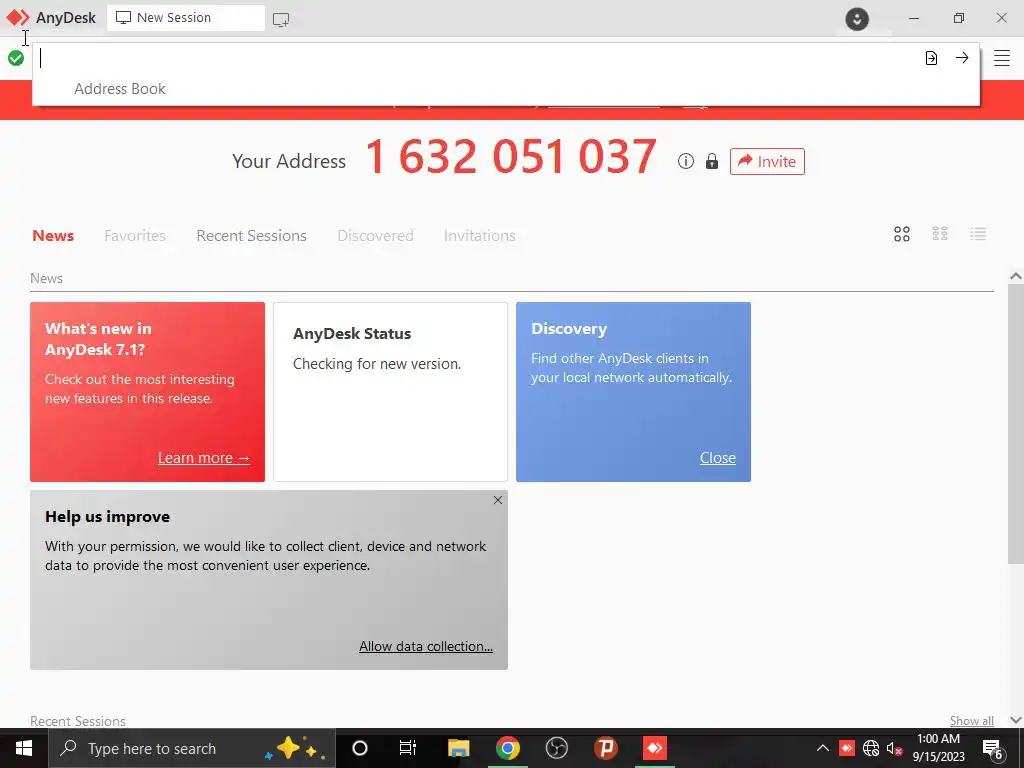Select small tiles view icon

[x=940, y=234]
